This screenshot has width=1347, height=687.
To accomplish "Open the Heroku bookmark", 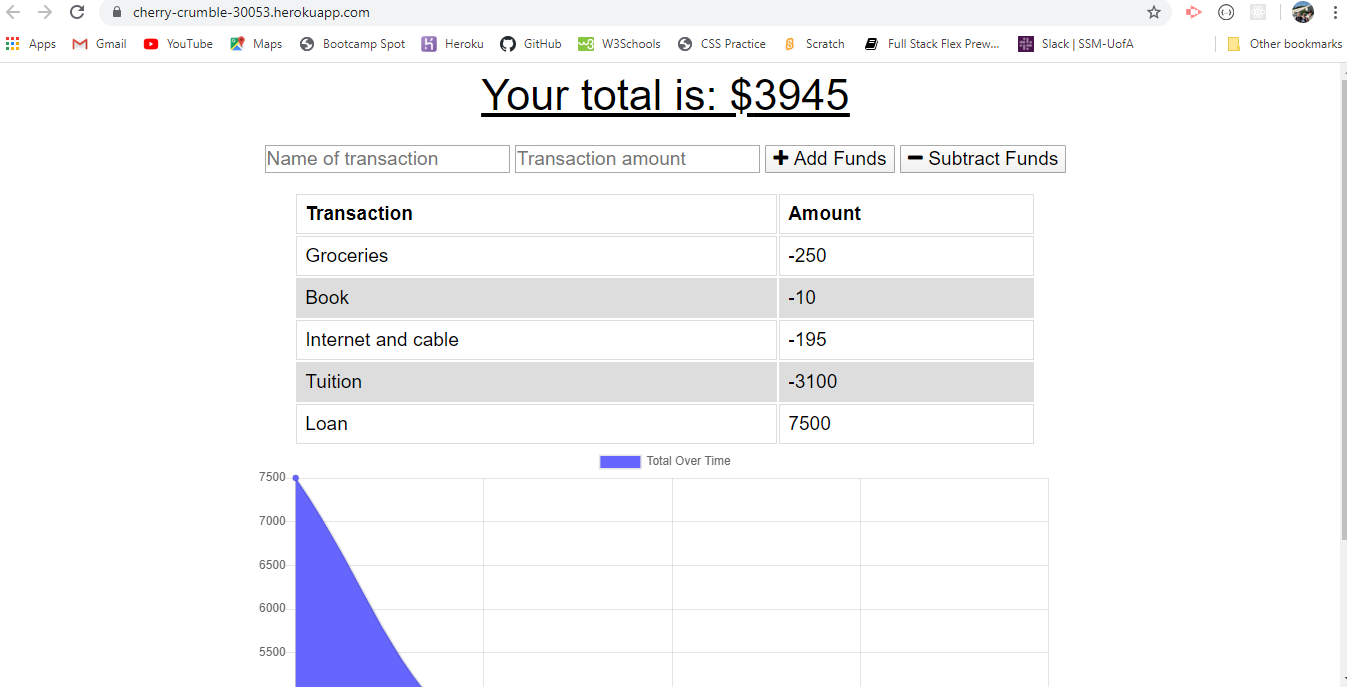I will click(452, 43).
